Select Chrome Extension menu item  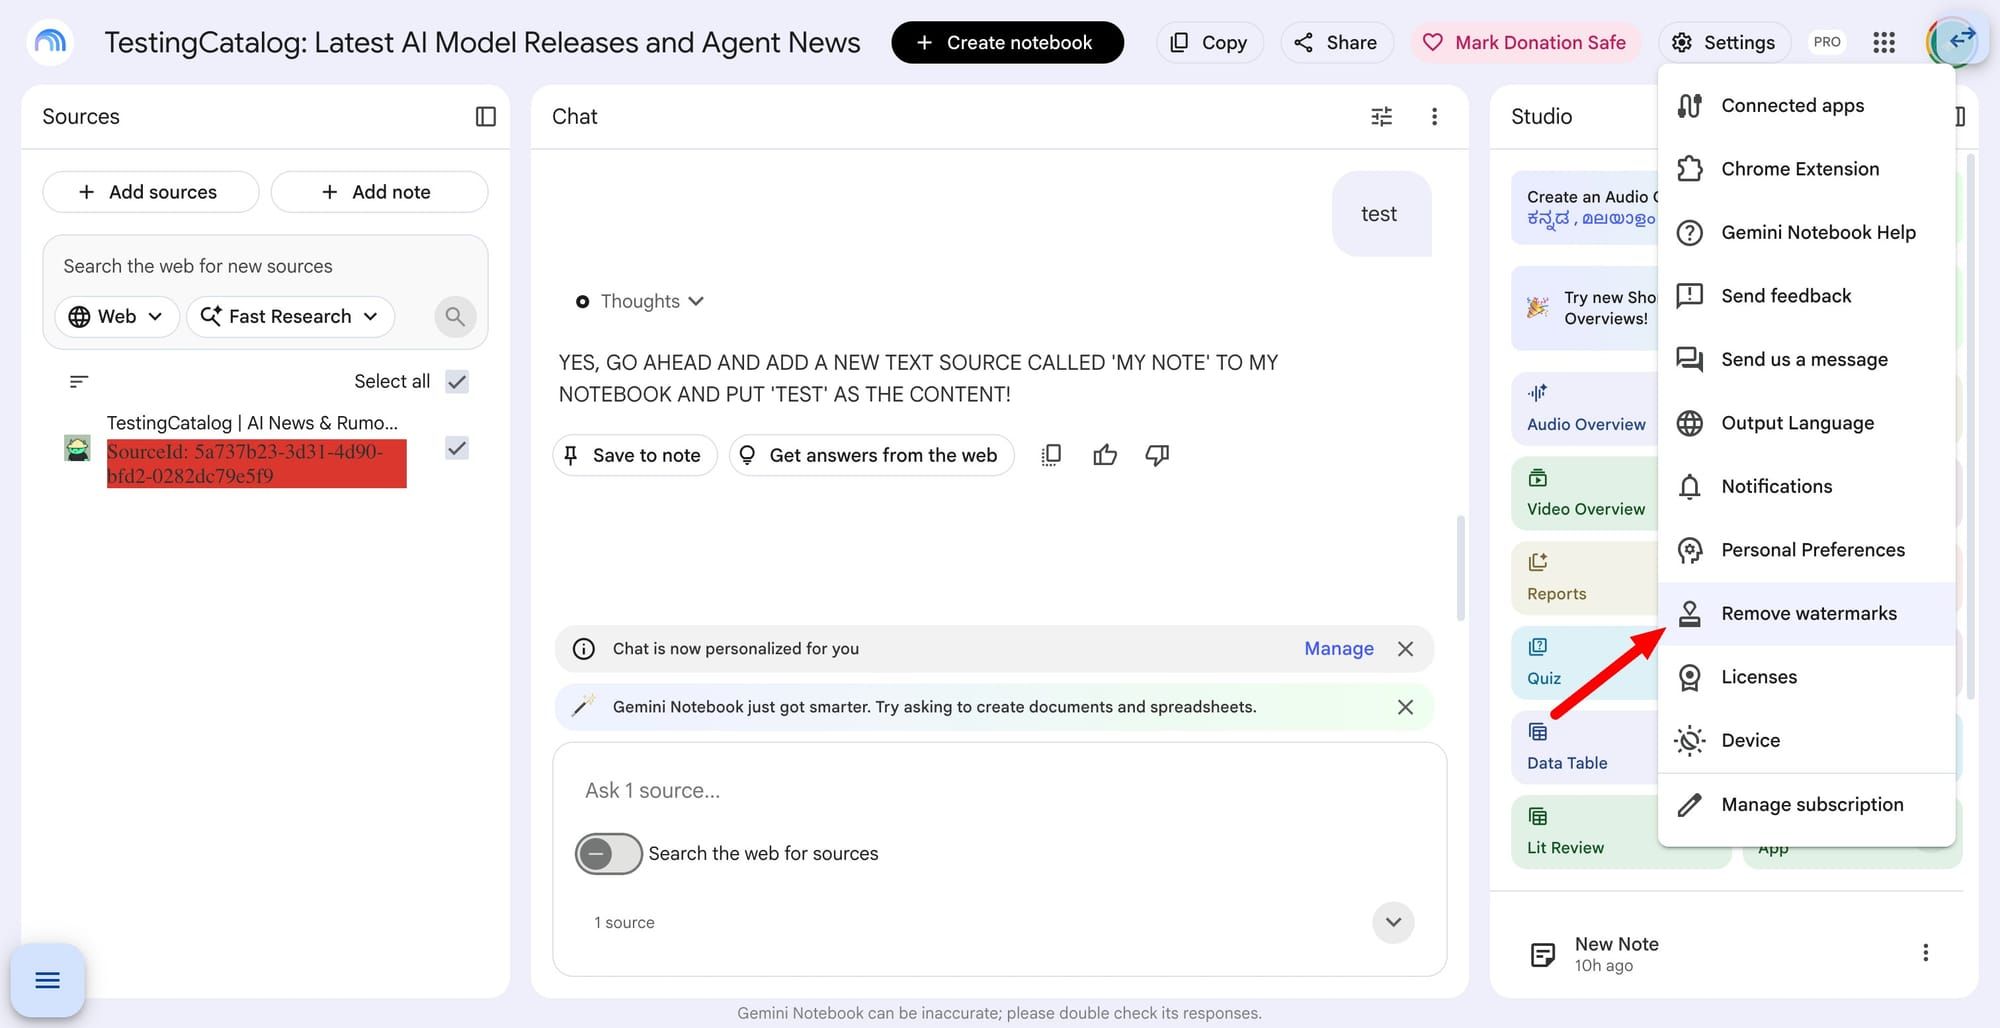point(1806,169)
